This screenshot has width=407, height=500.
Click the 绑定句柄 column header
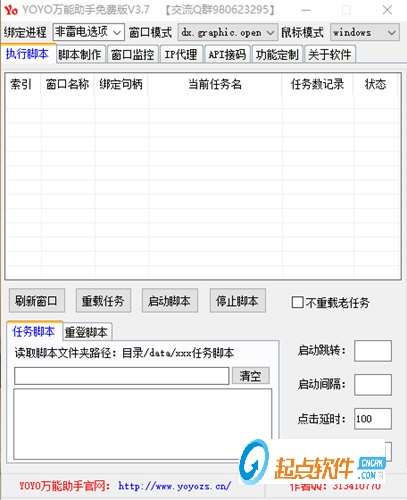point(121,84)
